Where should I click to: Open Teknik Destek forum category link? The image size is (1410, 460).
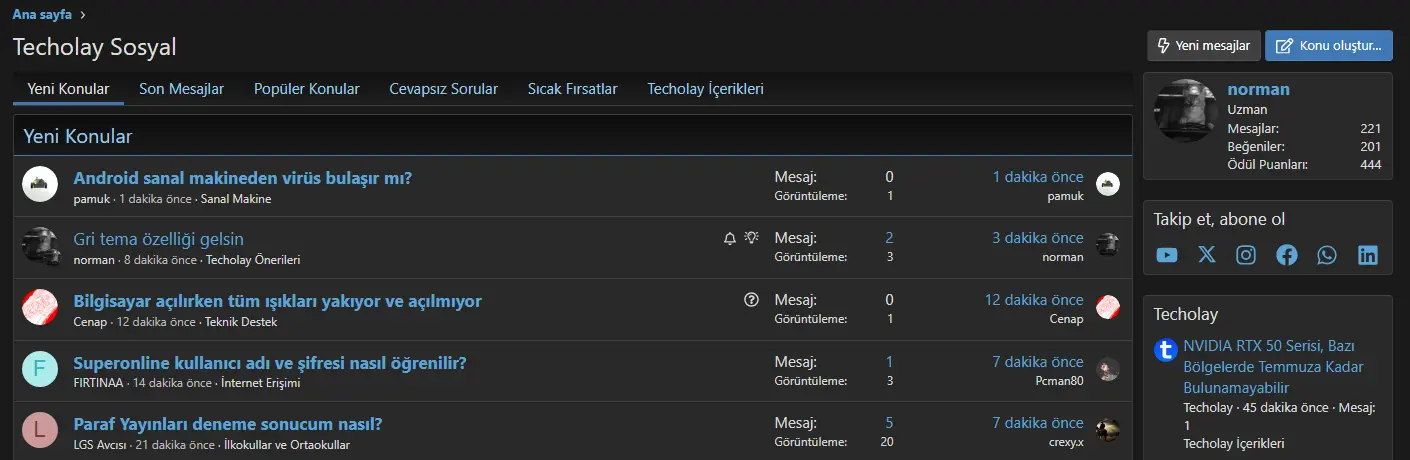[x=241, y=322]
